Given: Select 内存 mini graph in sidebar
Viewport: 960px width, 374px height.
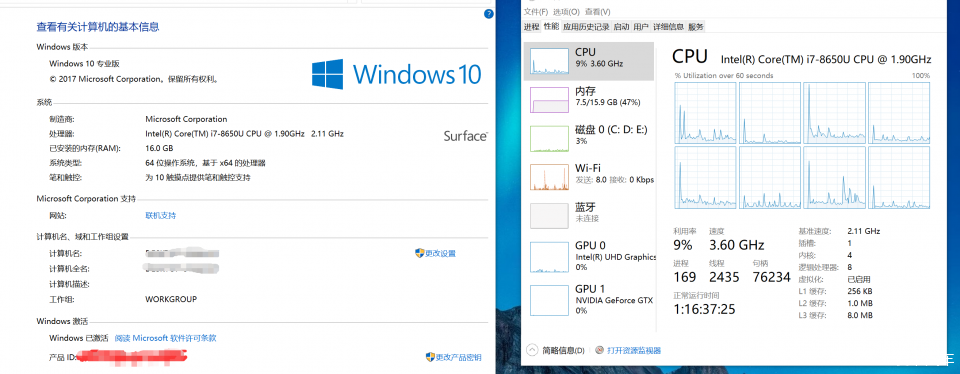Looking at the screenshot, I should [550, 100].
